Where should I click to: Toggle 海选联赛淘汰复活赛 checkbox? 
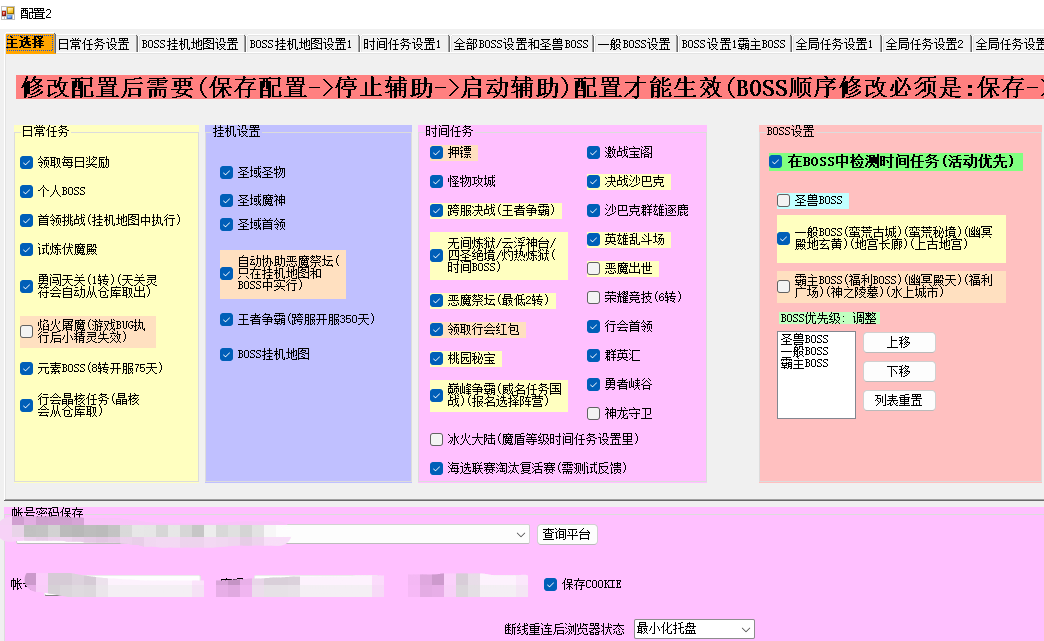click(x=436, y=469)
